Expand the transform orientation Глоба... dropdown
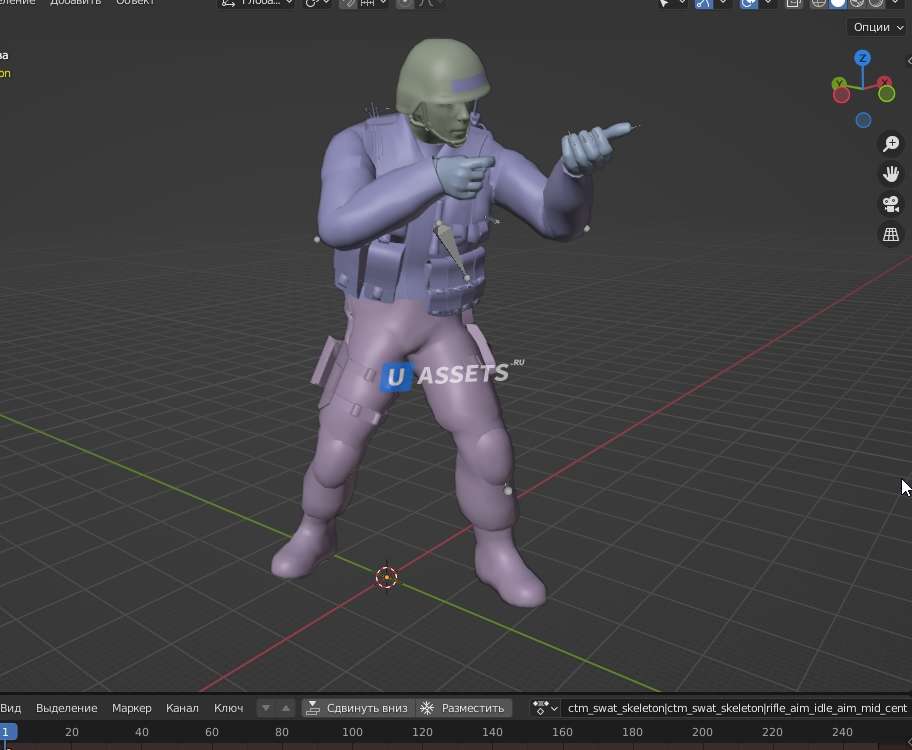Screen dimensions: 912x750 click(x=257, y=3)
